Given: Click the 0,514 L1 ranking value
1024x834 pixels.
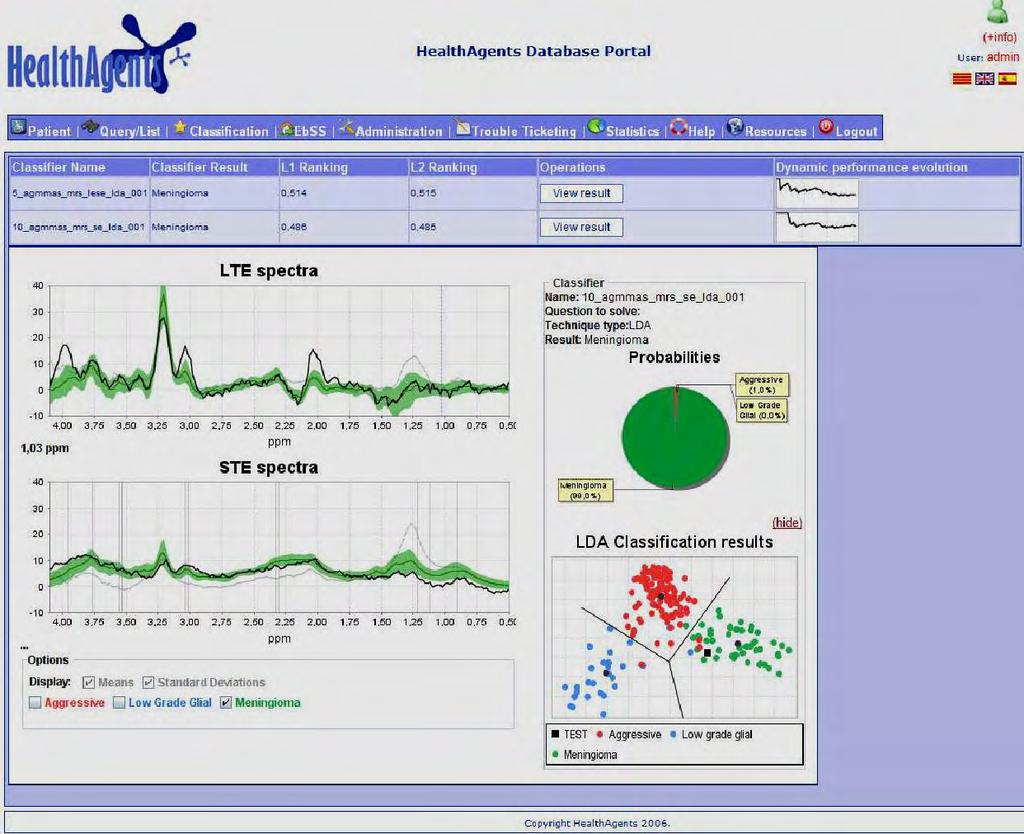Looking at the screenshot, I should (294, 193).
